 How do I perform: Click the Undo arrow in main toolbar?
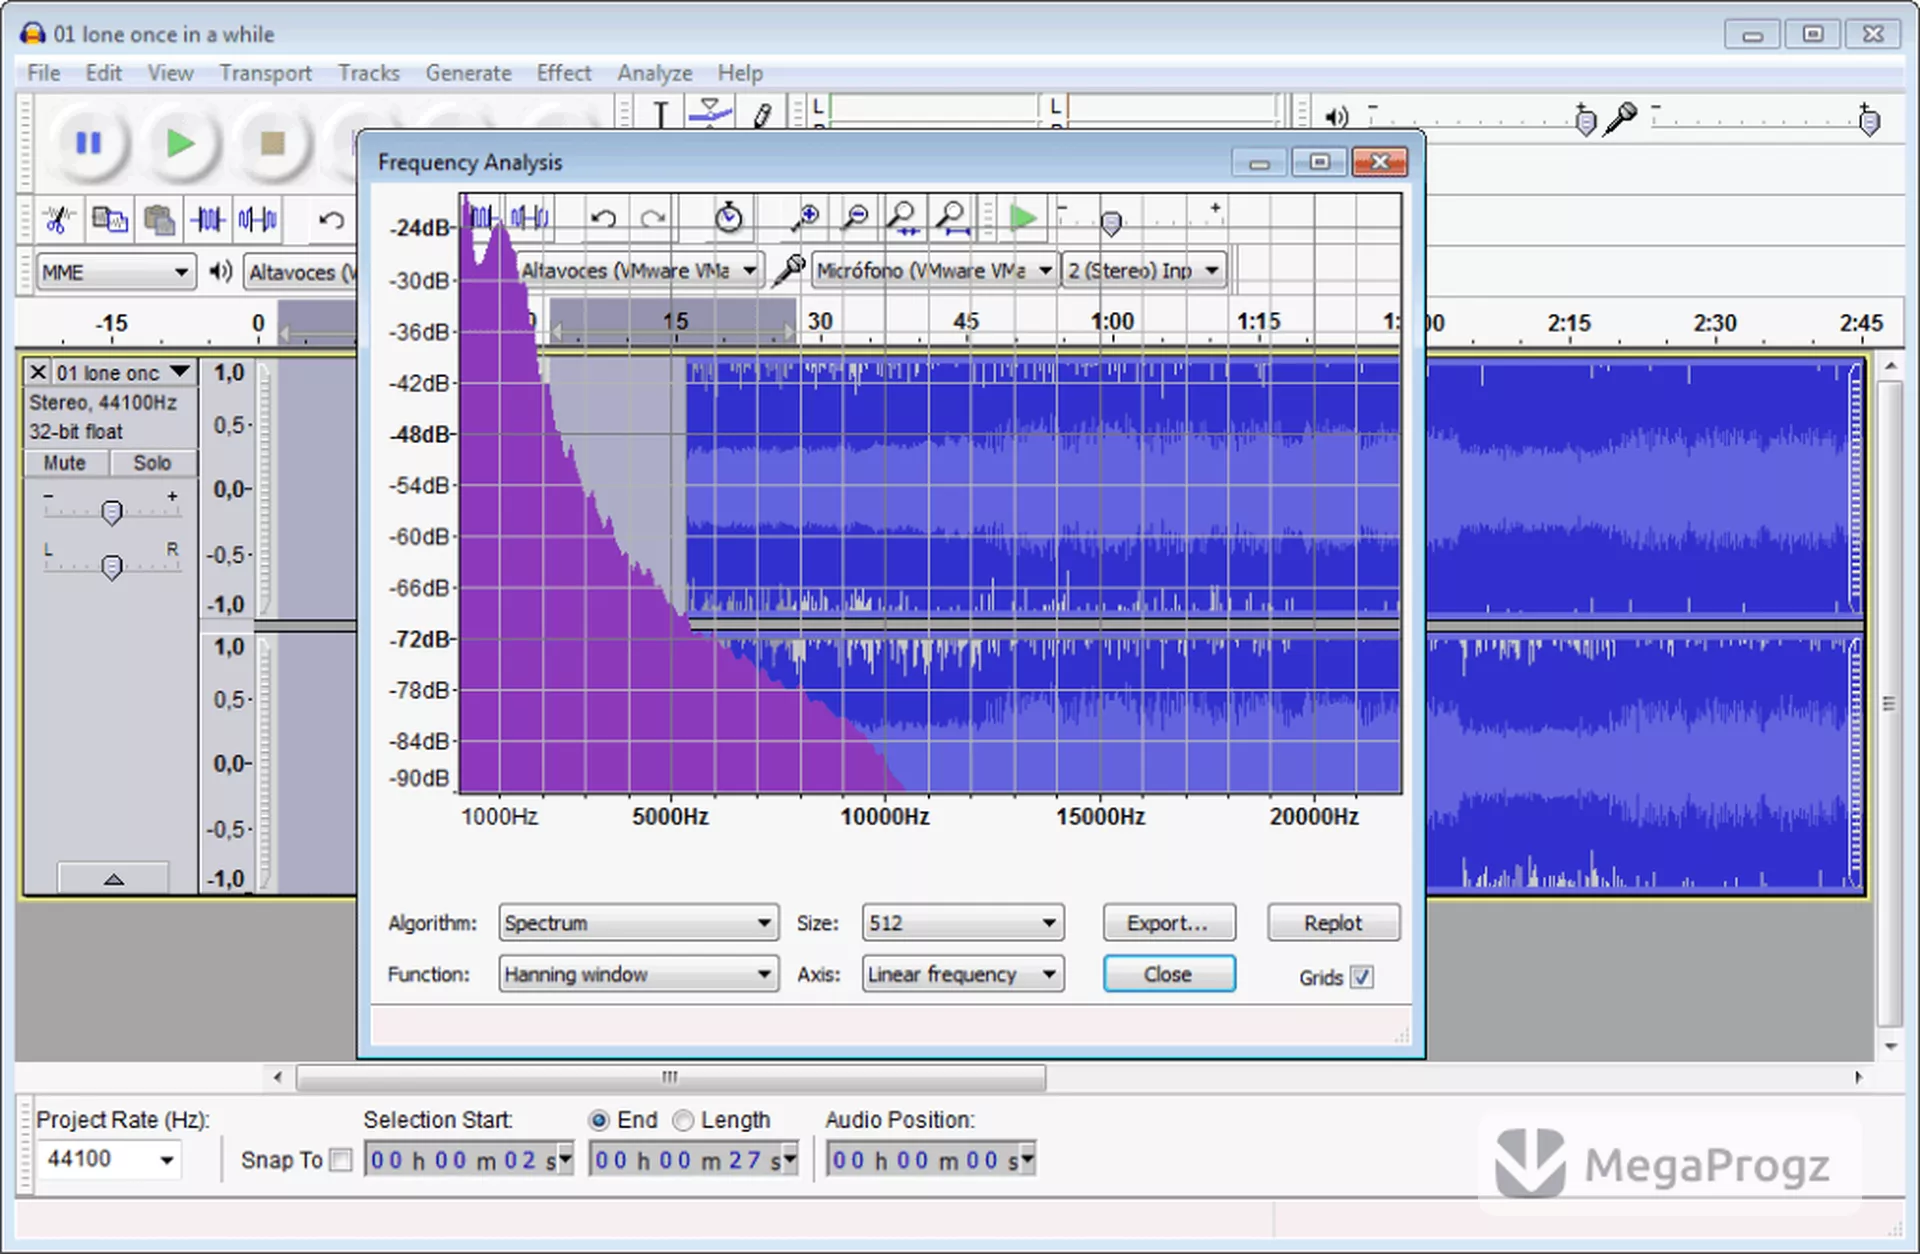point(331,219)
